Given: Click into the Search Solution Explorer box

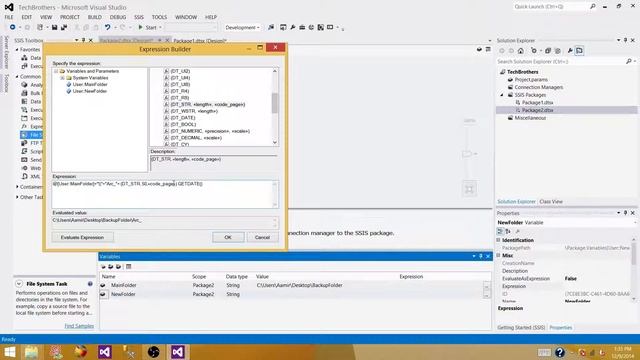Looking at the screenshot, I should (x=561, y=61).
